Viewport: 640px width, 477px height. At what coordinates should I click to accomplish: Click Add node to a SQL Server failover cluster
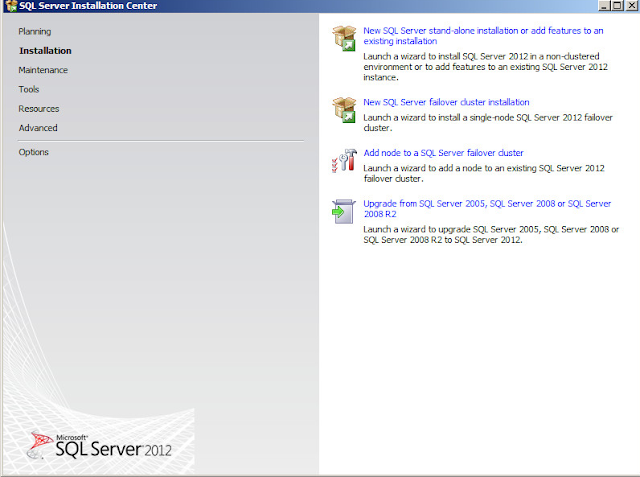[443, 153]
